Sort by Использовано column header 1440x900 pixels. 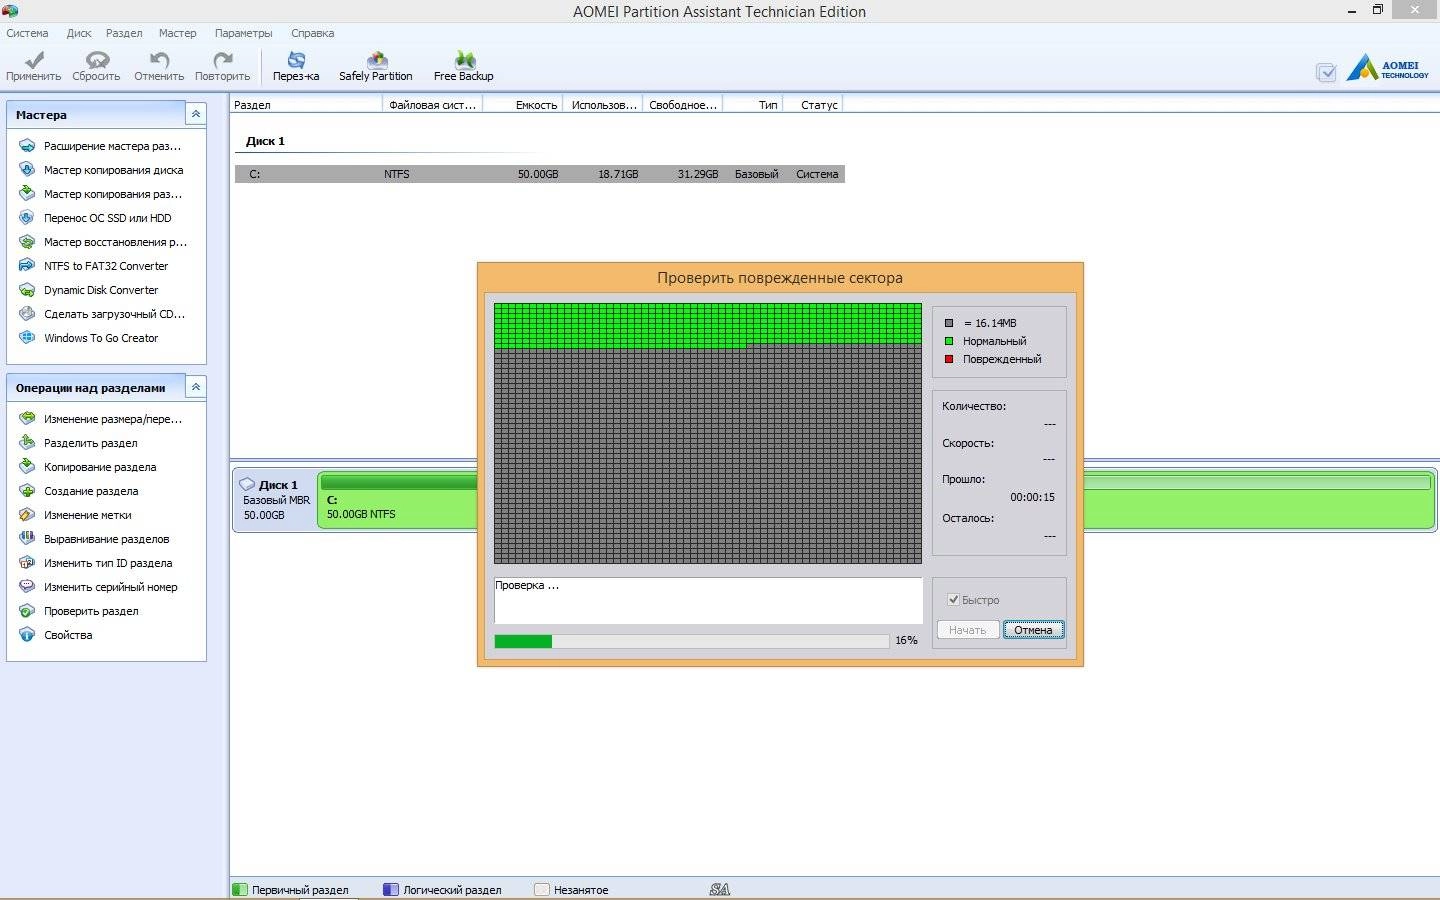pos(603,104)
